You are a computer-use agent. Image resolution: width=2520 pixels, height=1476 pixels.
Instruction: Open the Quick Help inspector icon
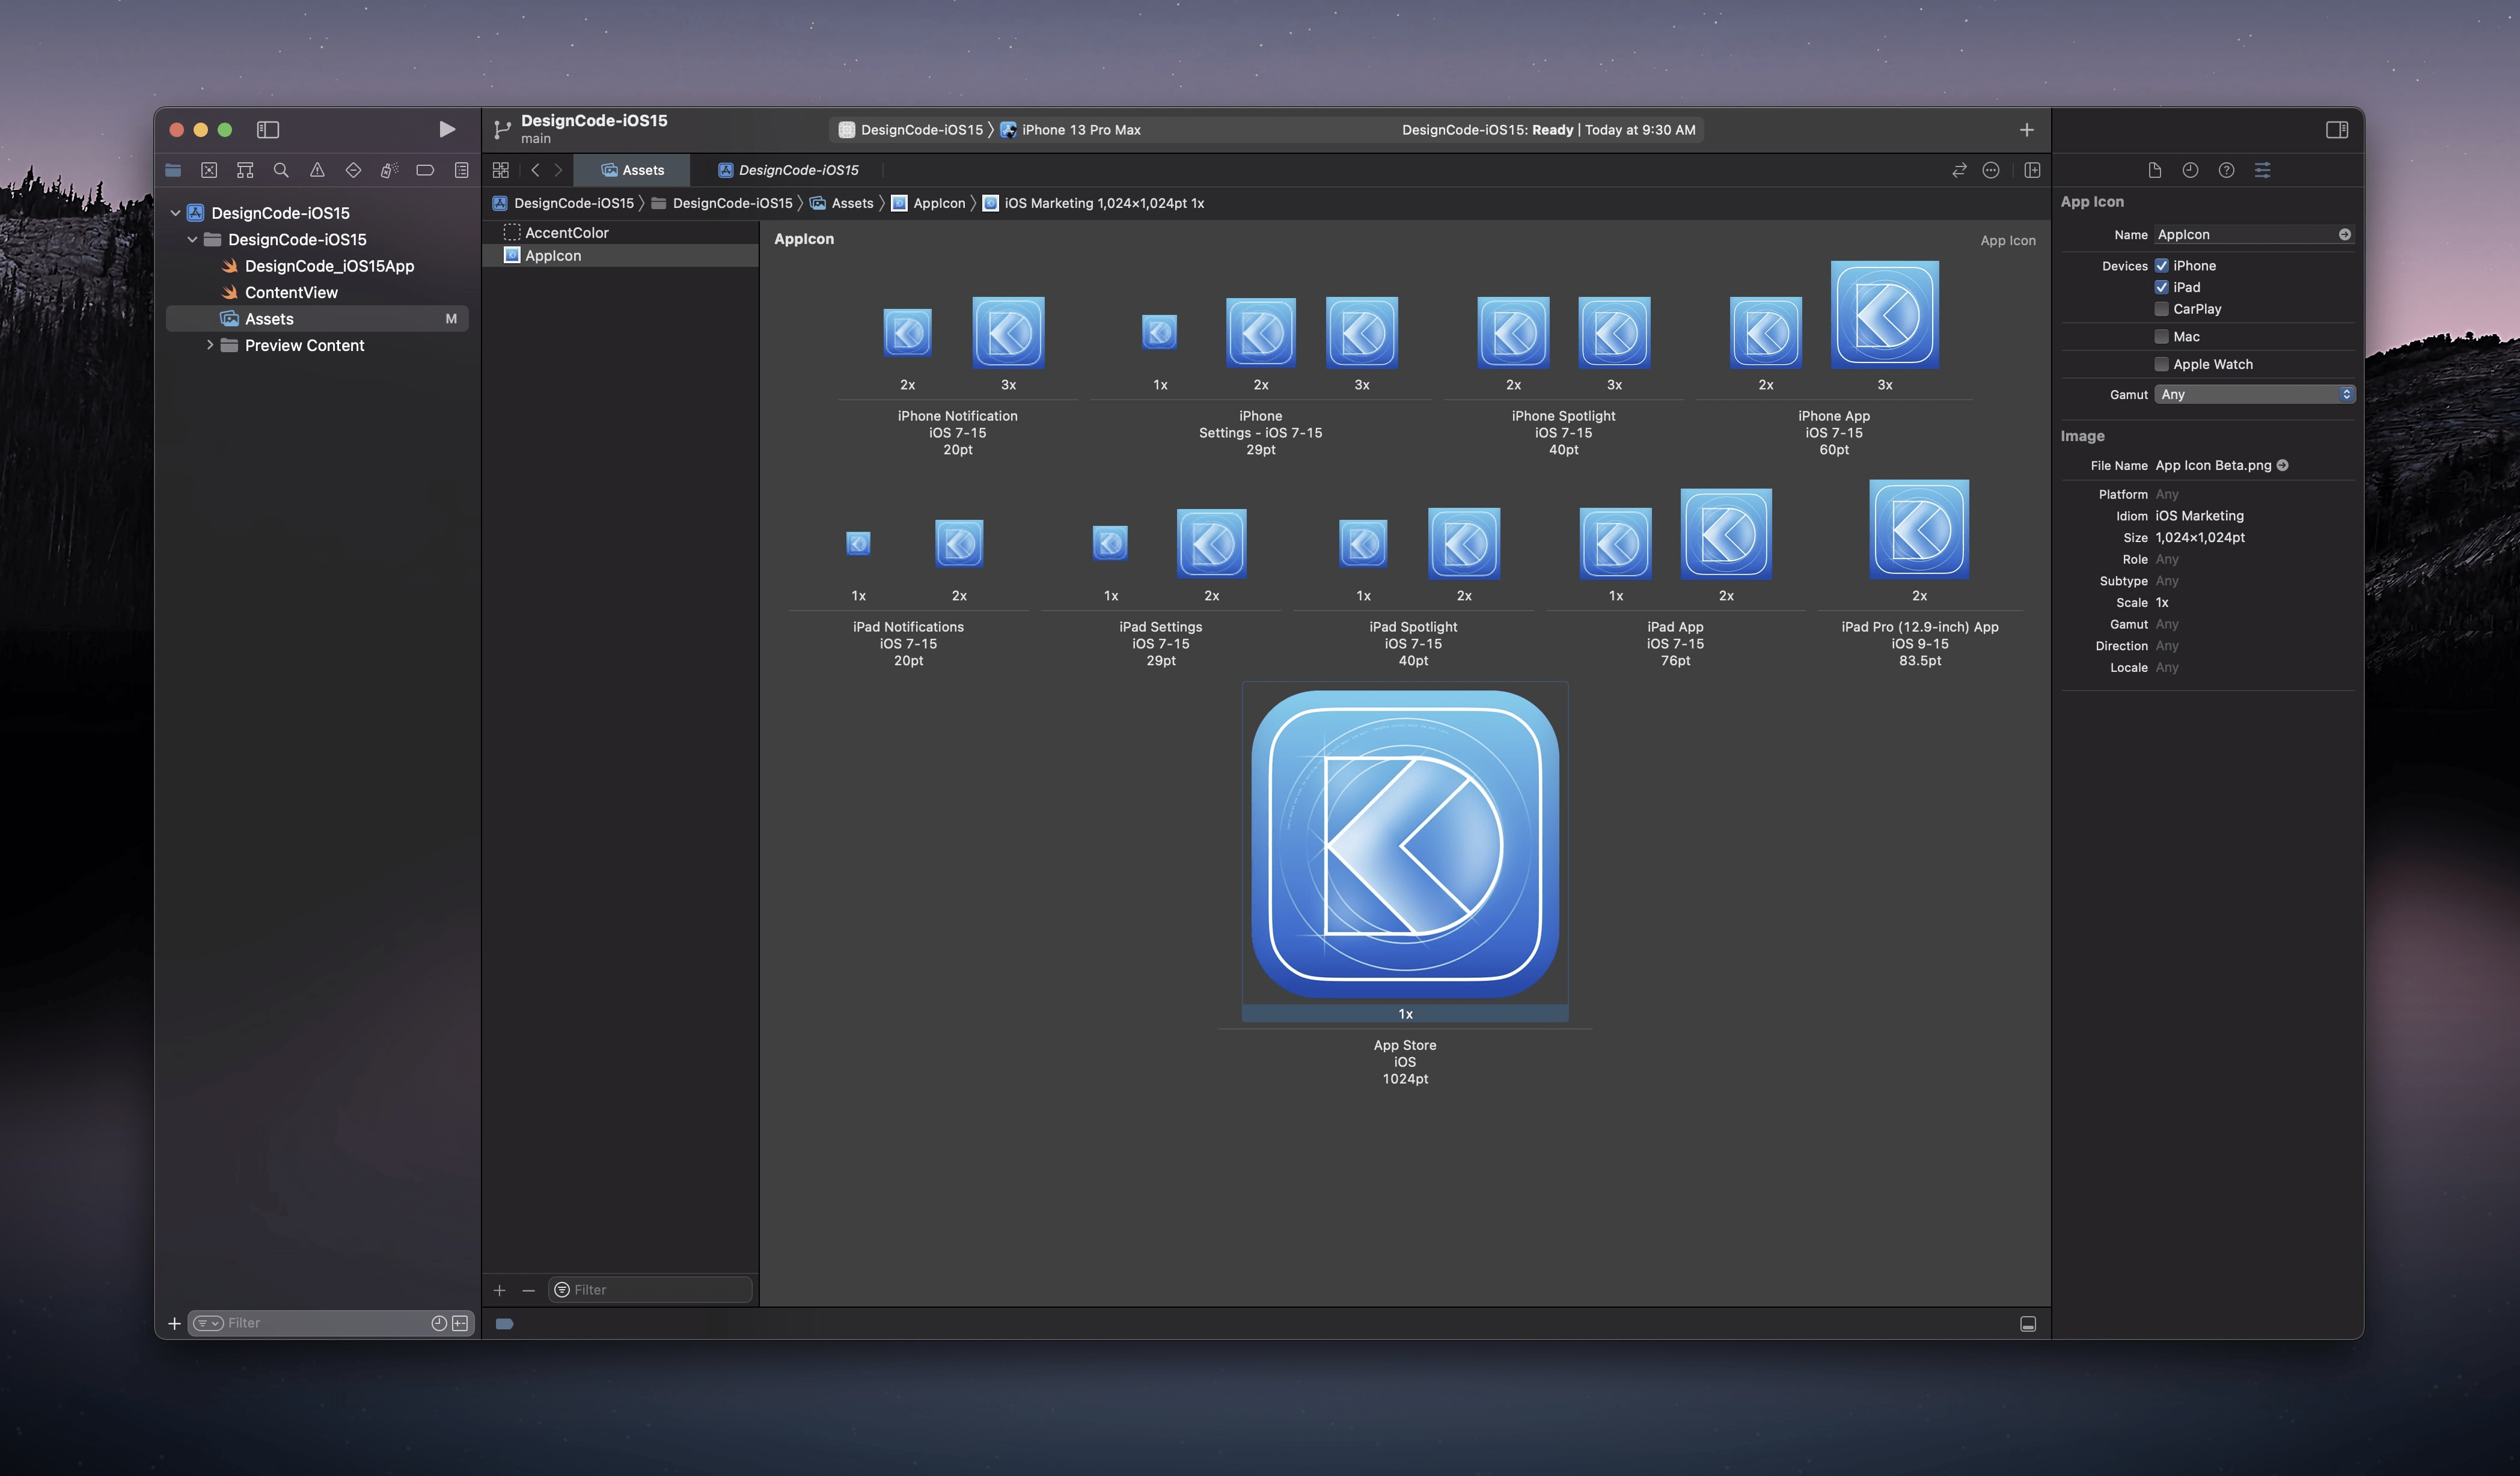point(2226,170)
